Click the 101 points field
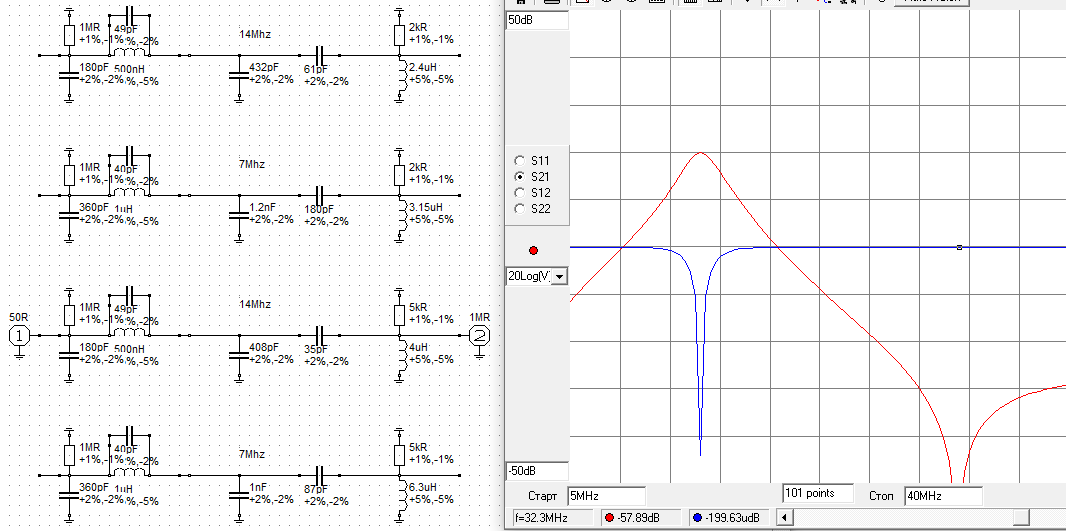The image size is (1066, 531). [816, 493]
